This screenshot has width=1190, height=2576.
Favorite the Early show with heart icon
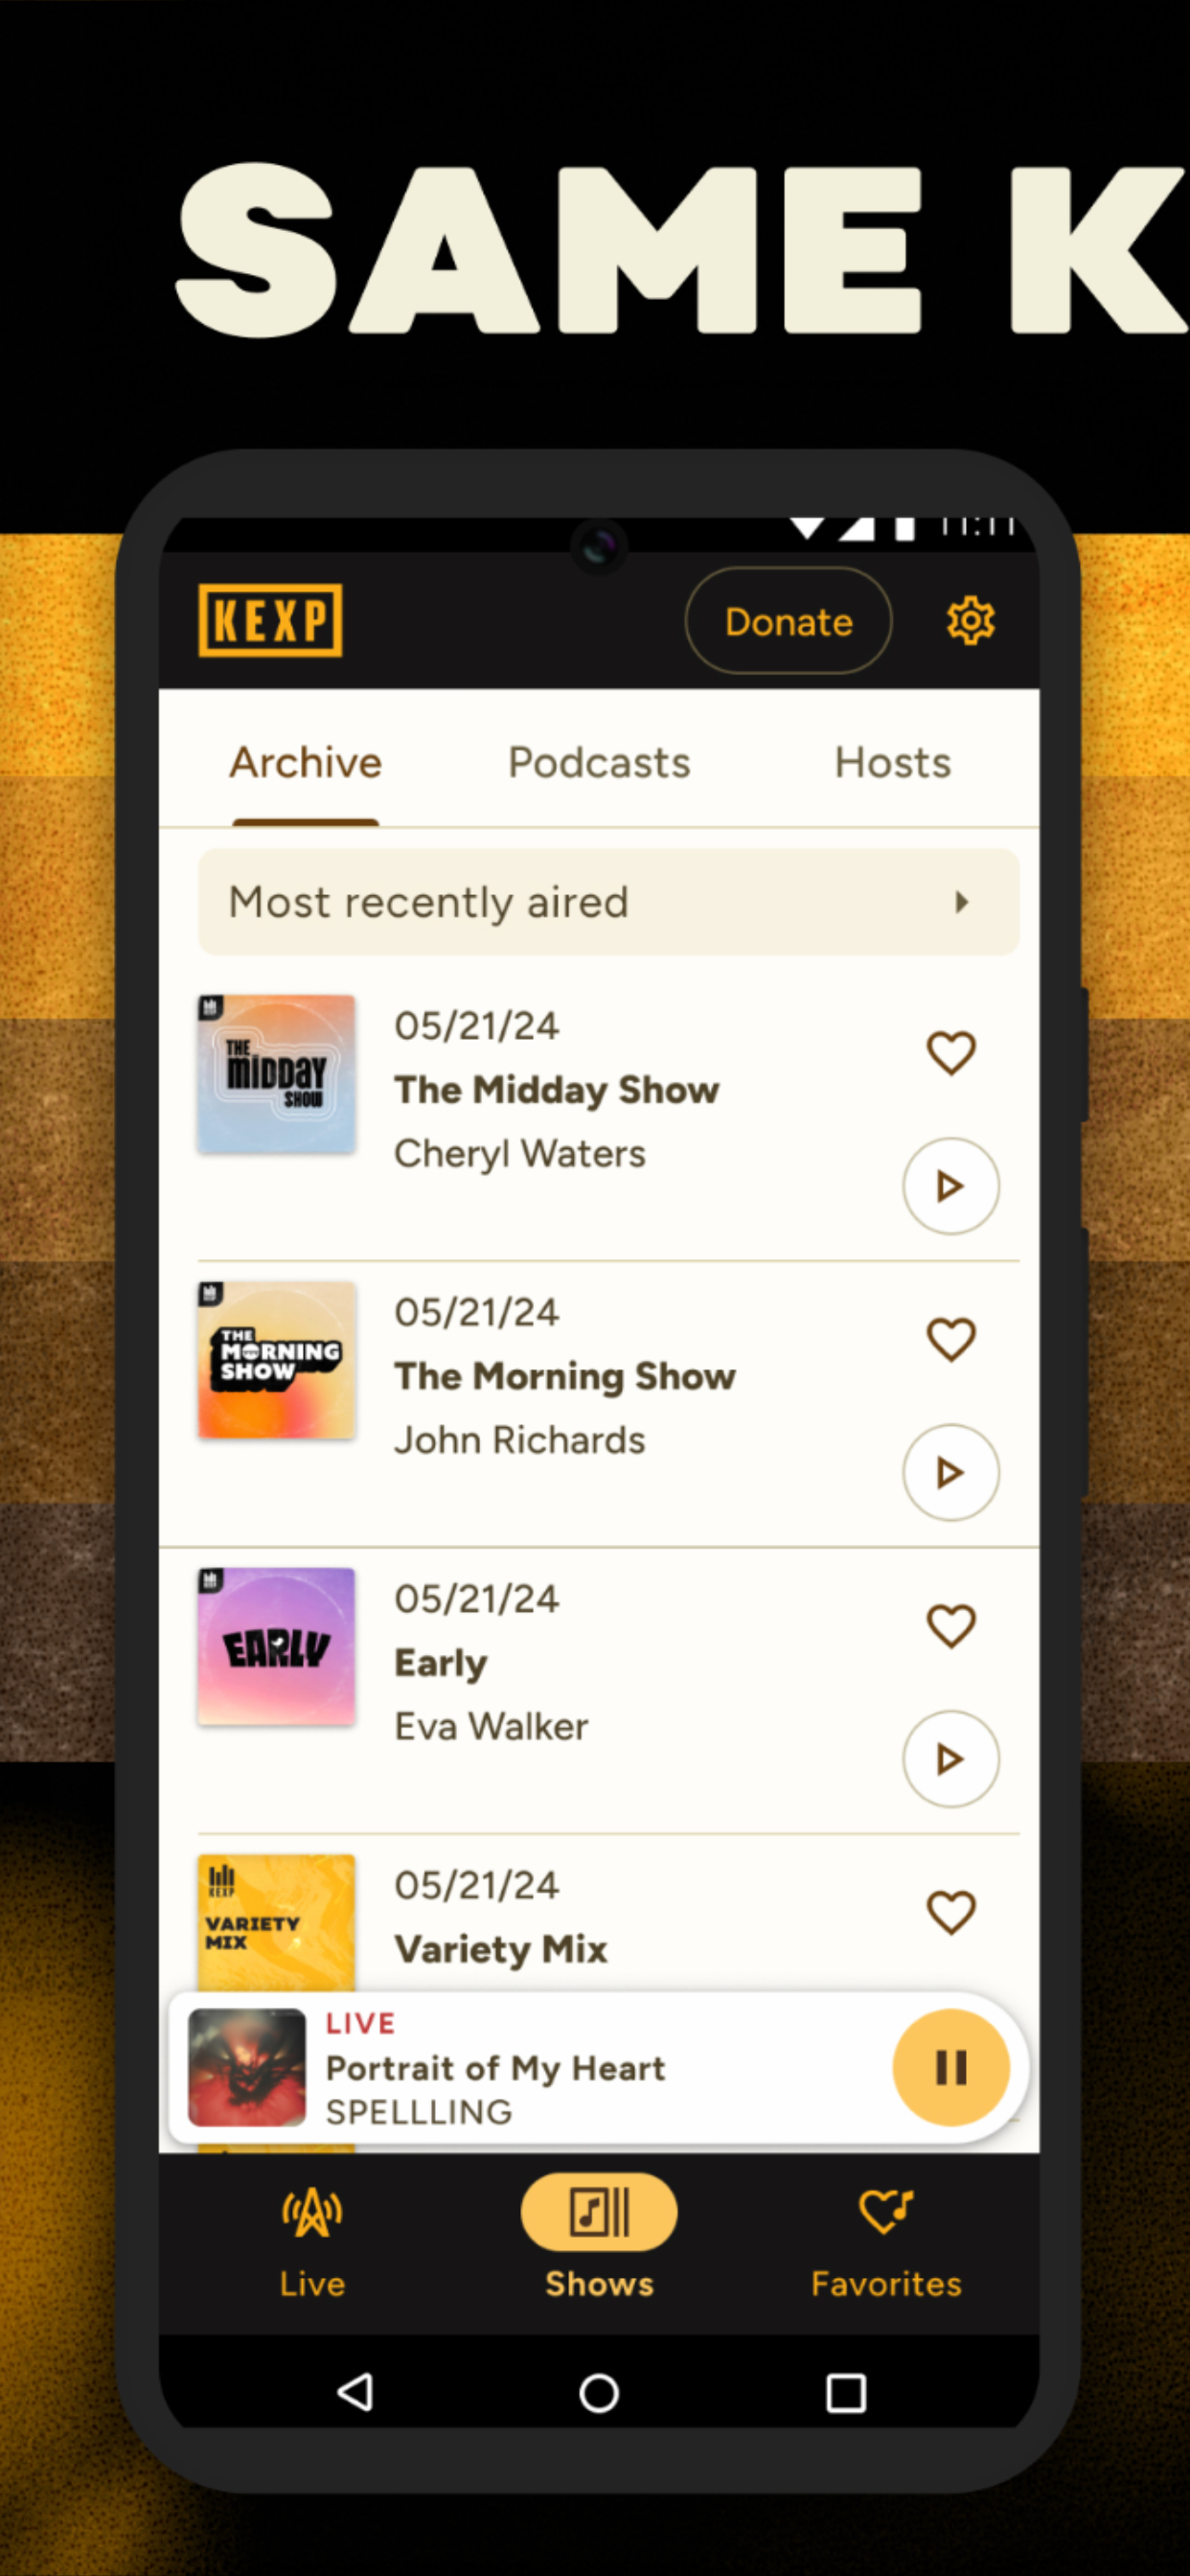951,1625
